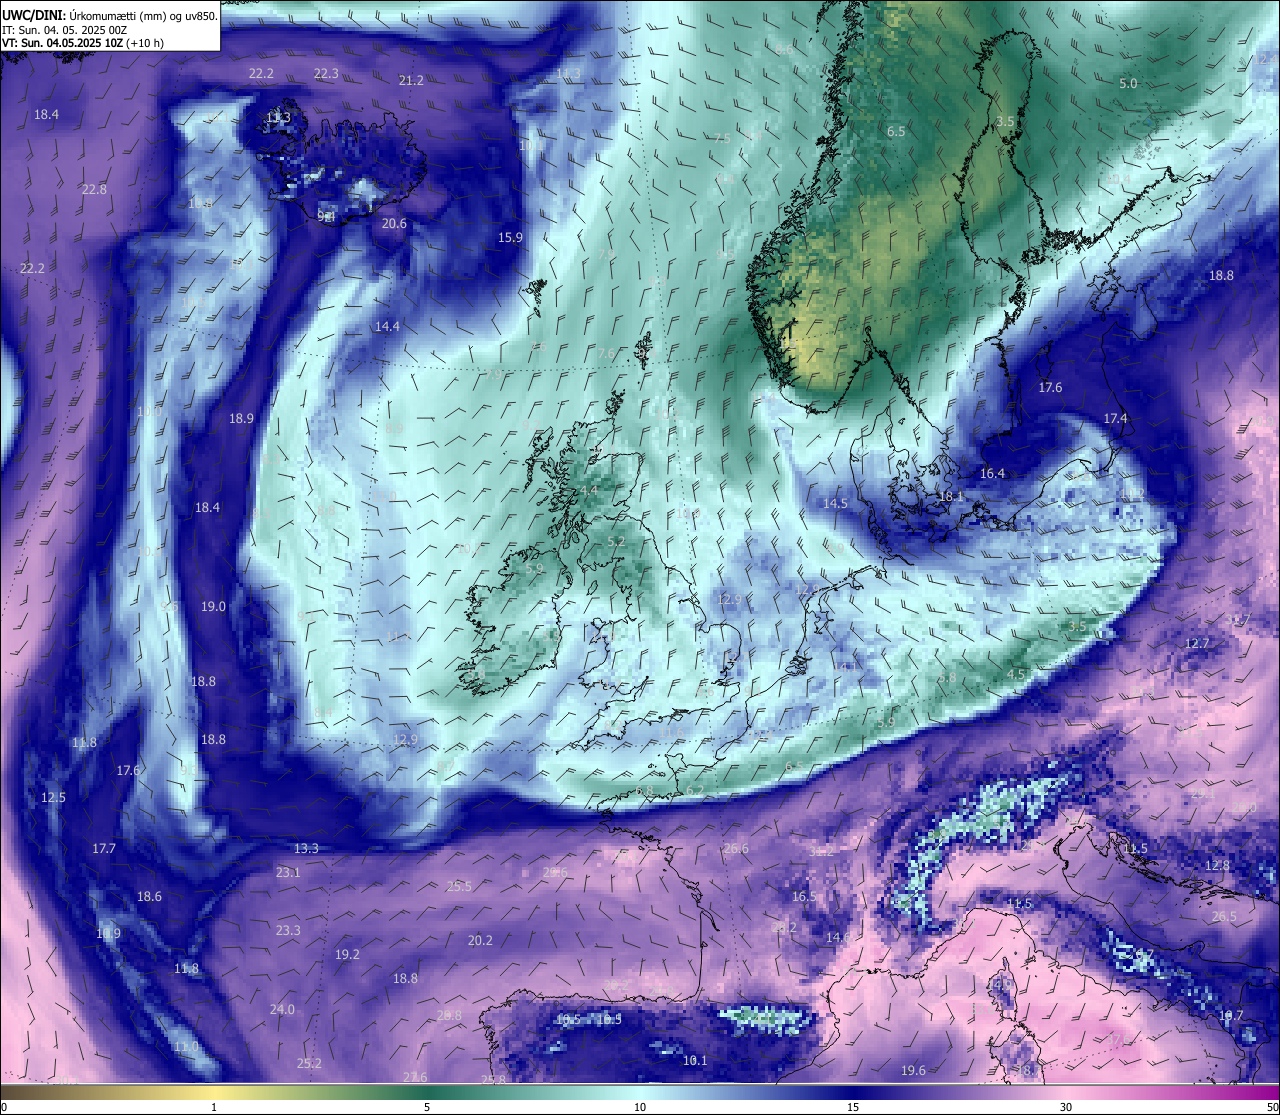Image resolution: width=1280 pixels, height=1115 pixels.
Task: Click the 18.6 value label
Action: 149,896
